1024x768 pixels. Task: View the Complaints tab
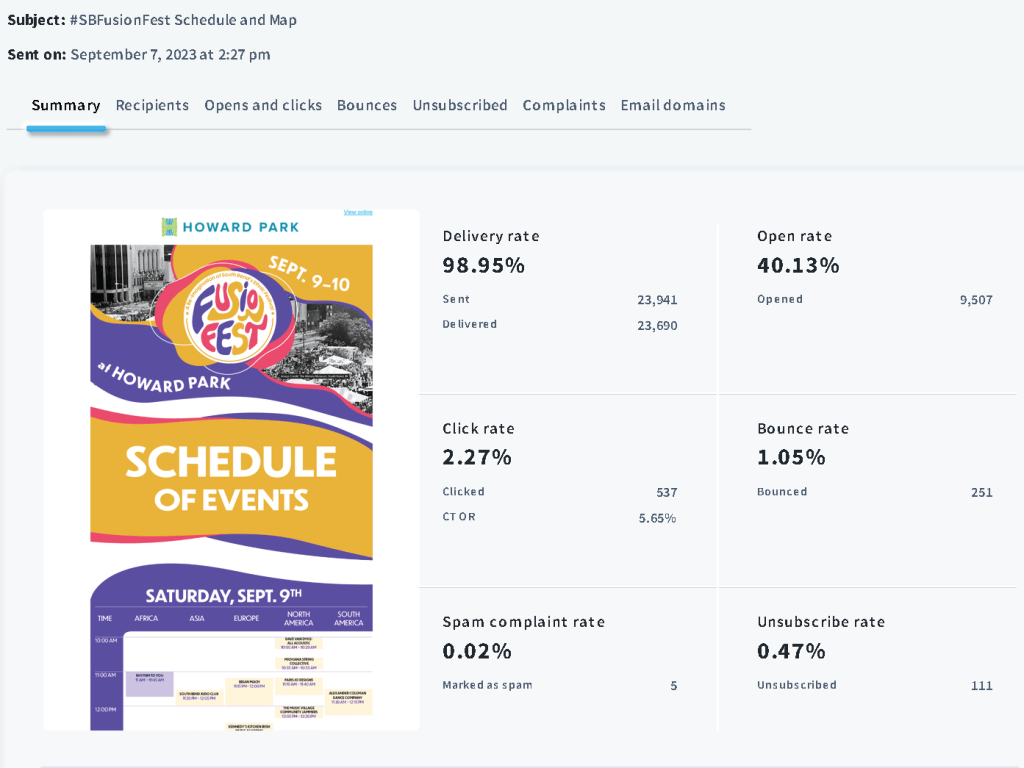point(564,105)
